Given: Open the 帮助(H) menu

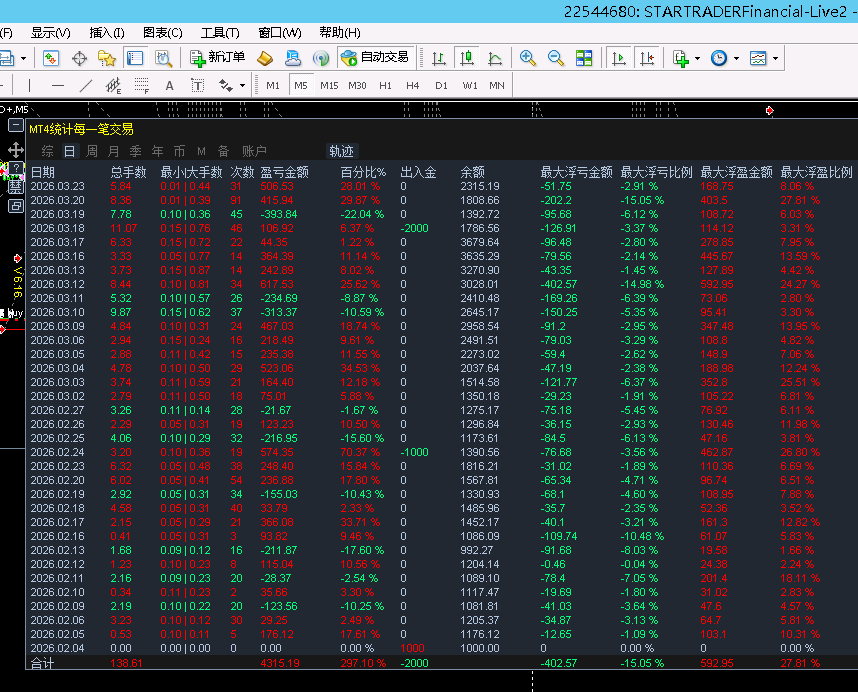Looking at the screenshot, I should pos(340,33).
